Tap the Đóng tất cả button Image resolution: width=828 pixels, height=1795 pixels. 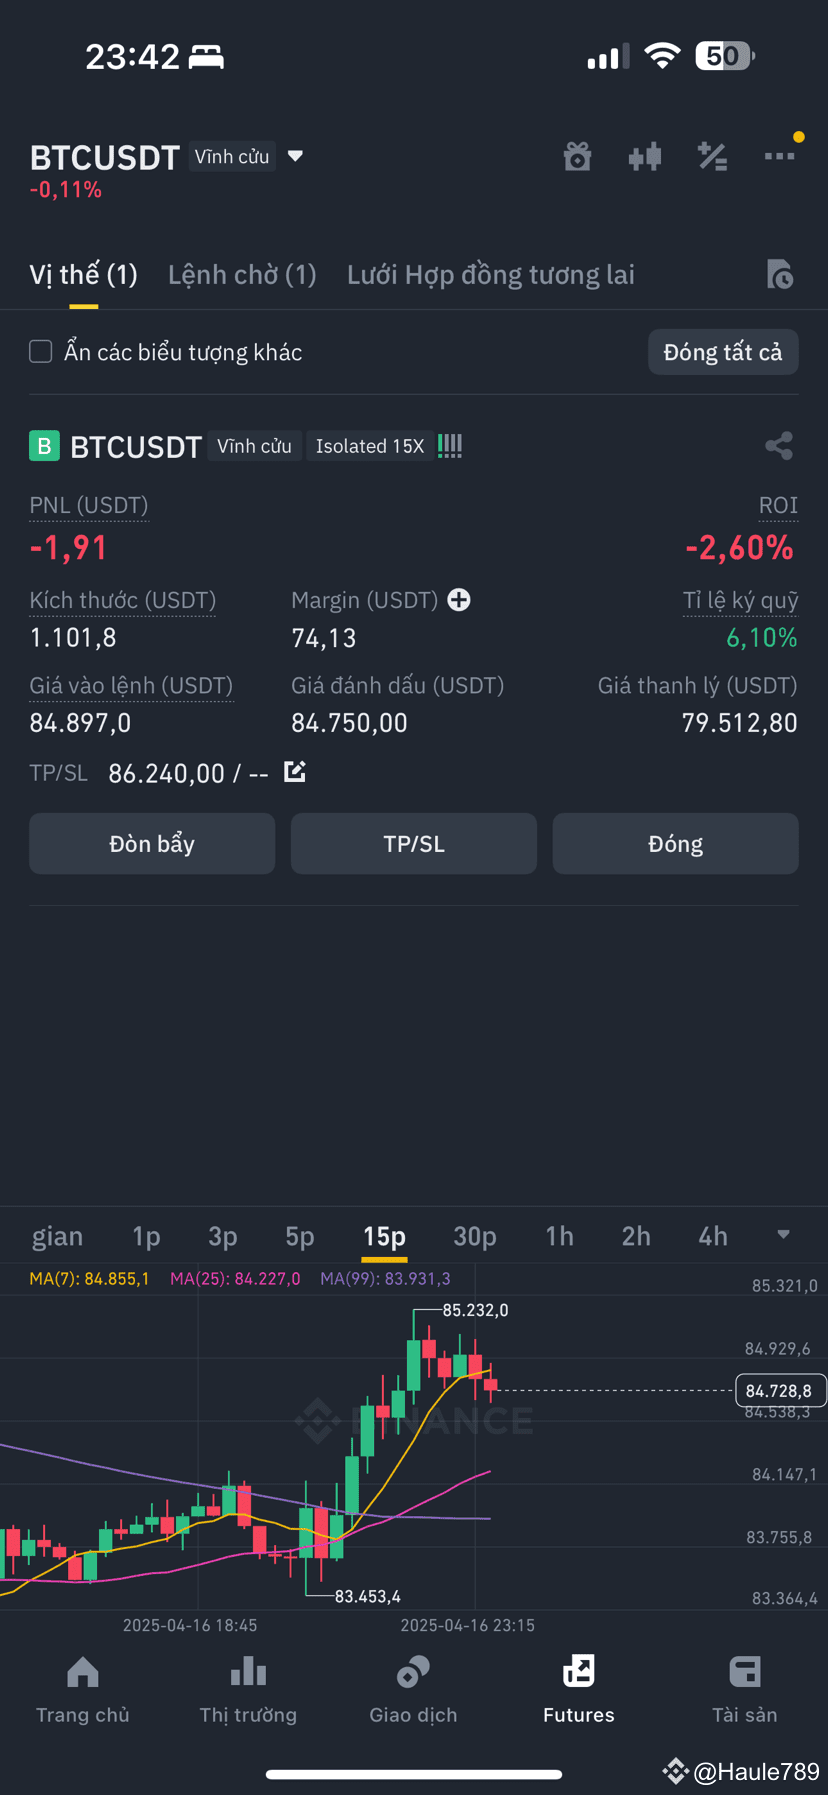coord(723,352)
